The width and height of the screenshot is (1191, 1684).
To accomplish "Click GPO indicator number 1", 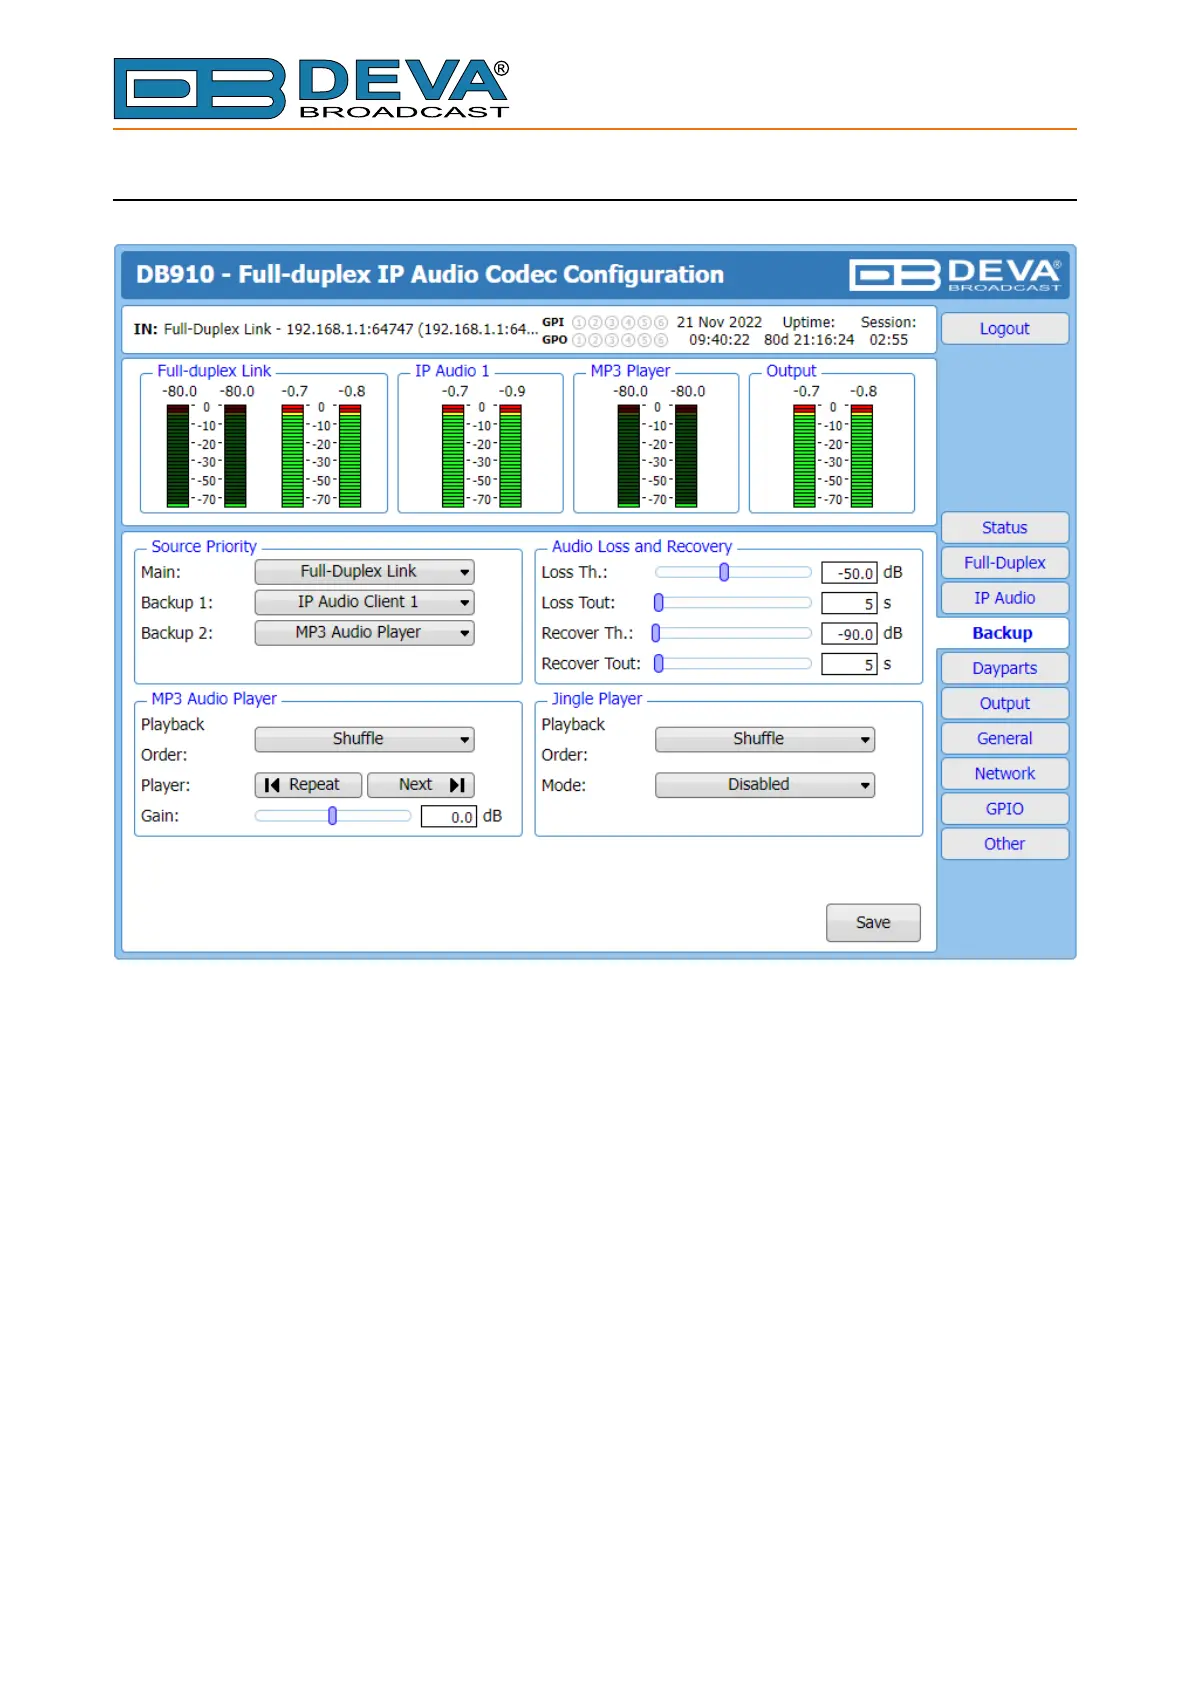I will click(579, 340).
